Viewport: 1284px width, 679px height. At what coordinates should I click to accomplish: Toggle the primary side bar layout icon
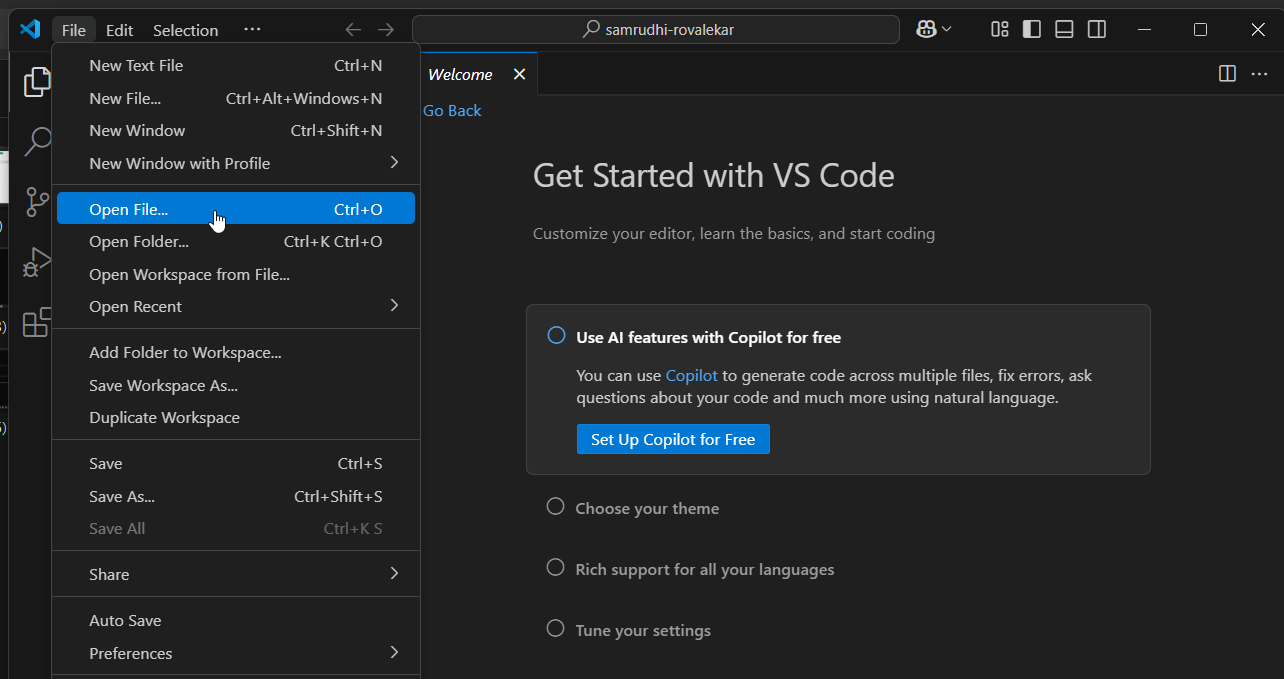[x=1032, y=29]
